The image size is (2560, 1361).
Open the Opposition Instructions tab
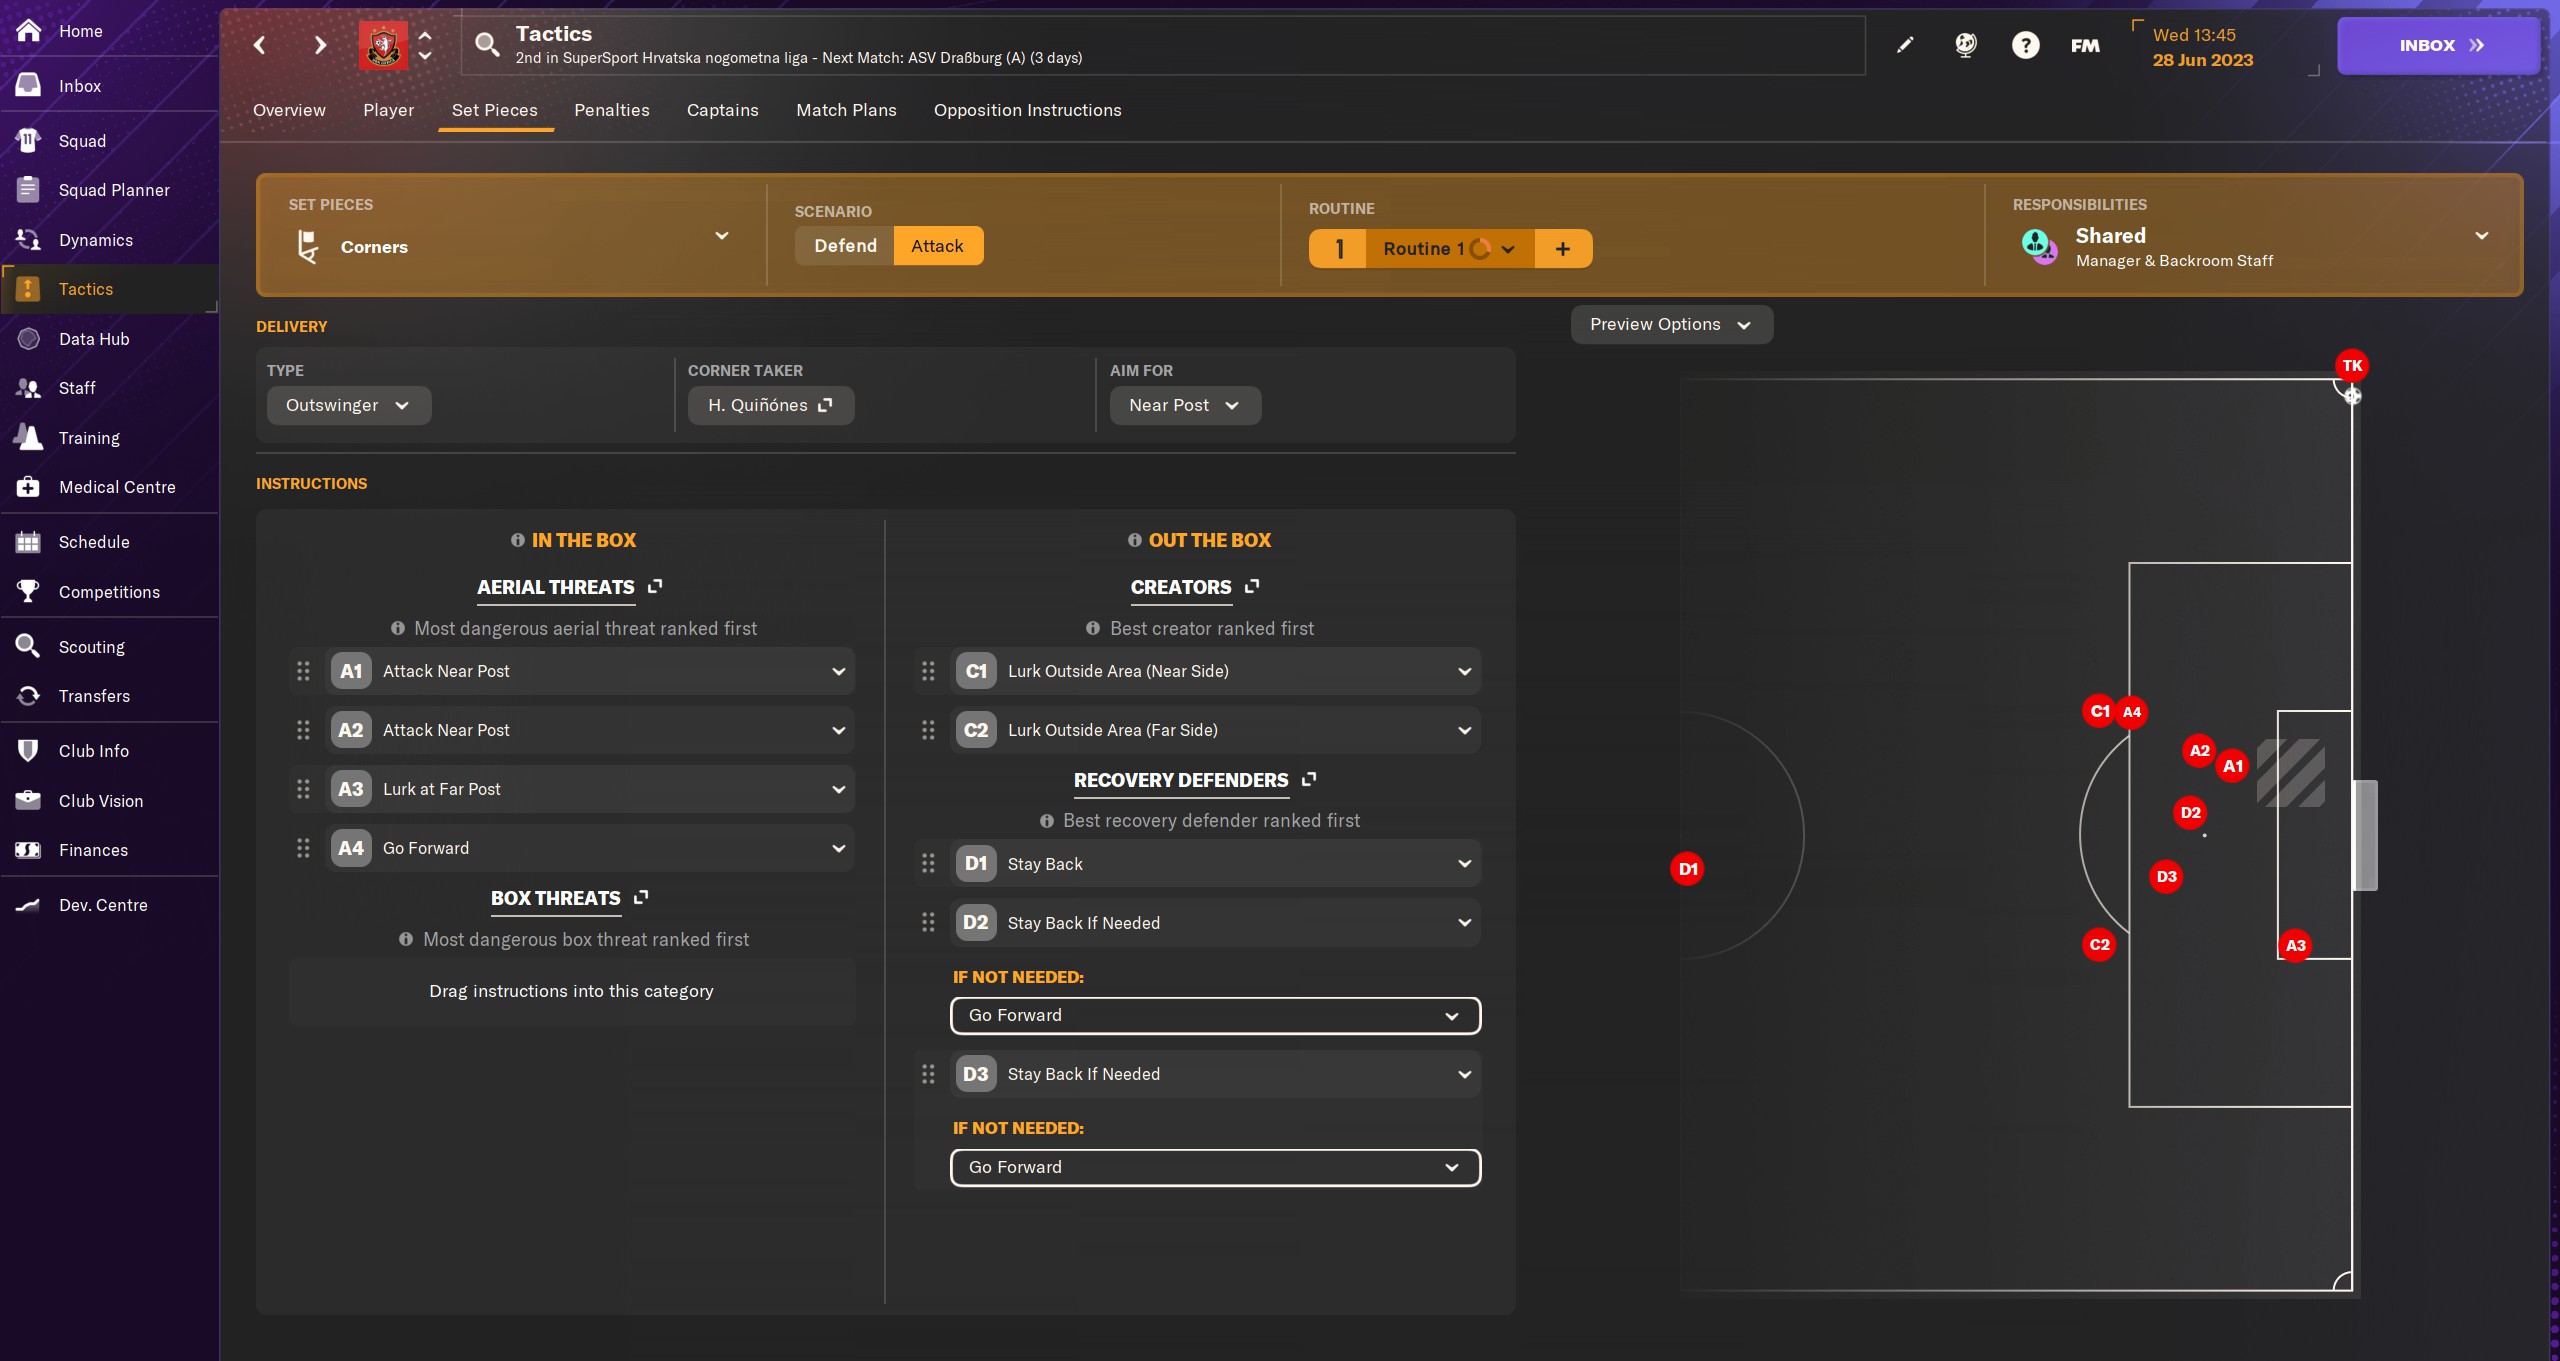tap(1027, 110)
